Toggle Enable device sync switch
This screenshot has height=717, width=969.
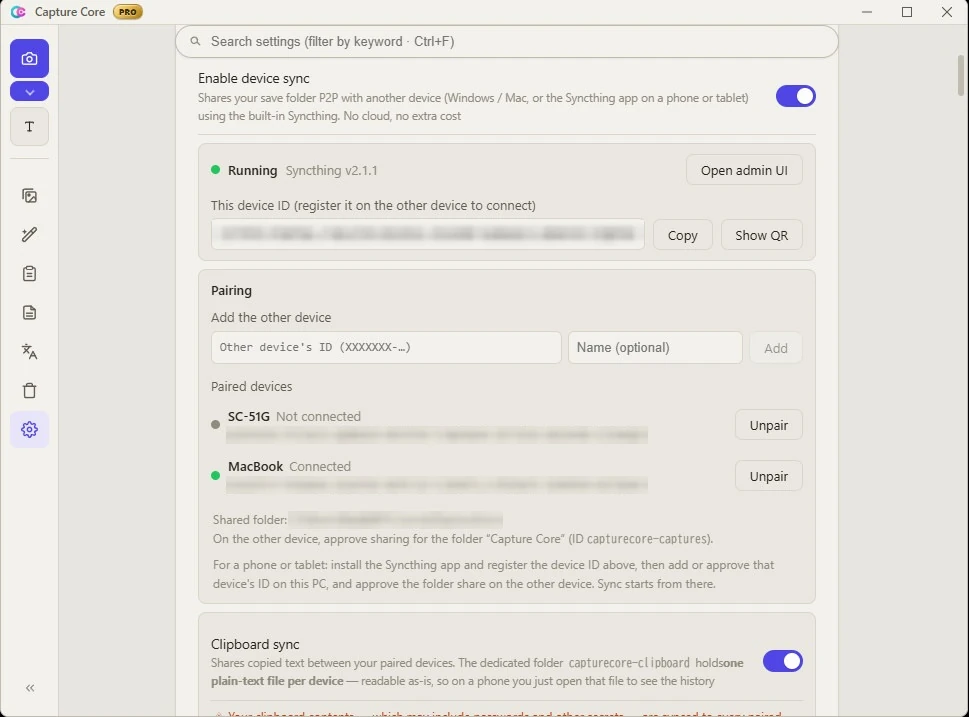(x=795, y=96)
